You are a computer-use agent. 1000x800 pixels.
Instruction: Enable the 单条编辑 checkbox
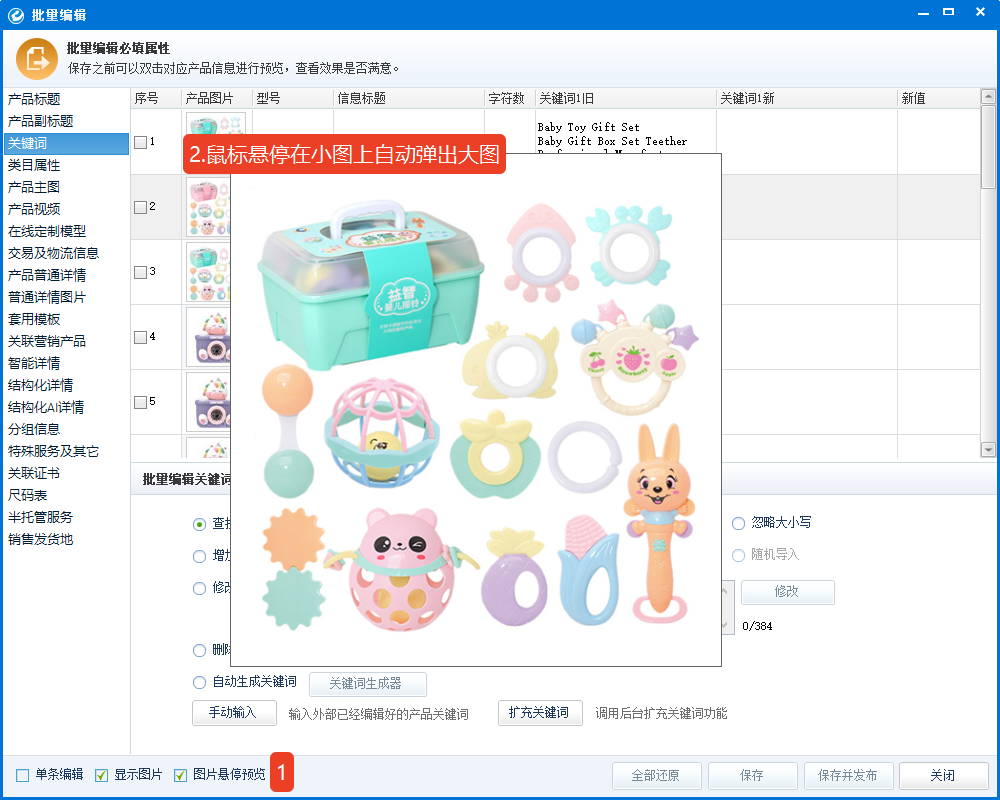tap(22, 775)
